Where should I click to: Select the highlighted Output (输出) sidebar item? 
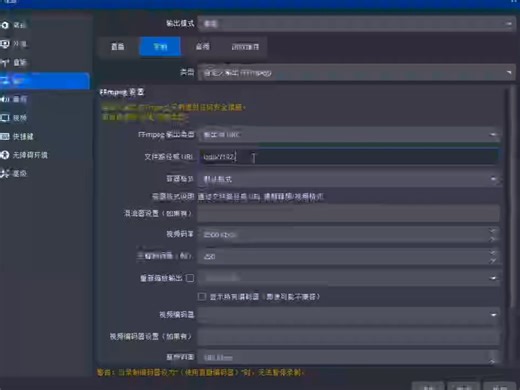tap(45, 81)
